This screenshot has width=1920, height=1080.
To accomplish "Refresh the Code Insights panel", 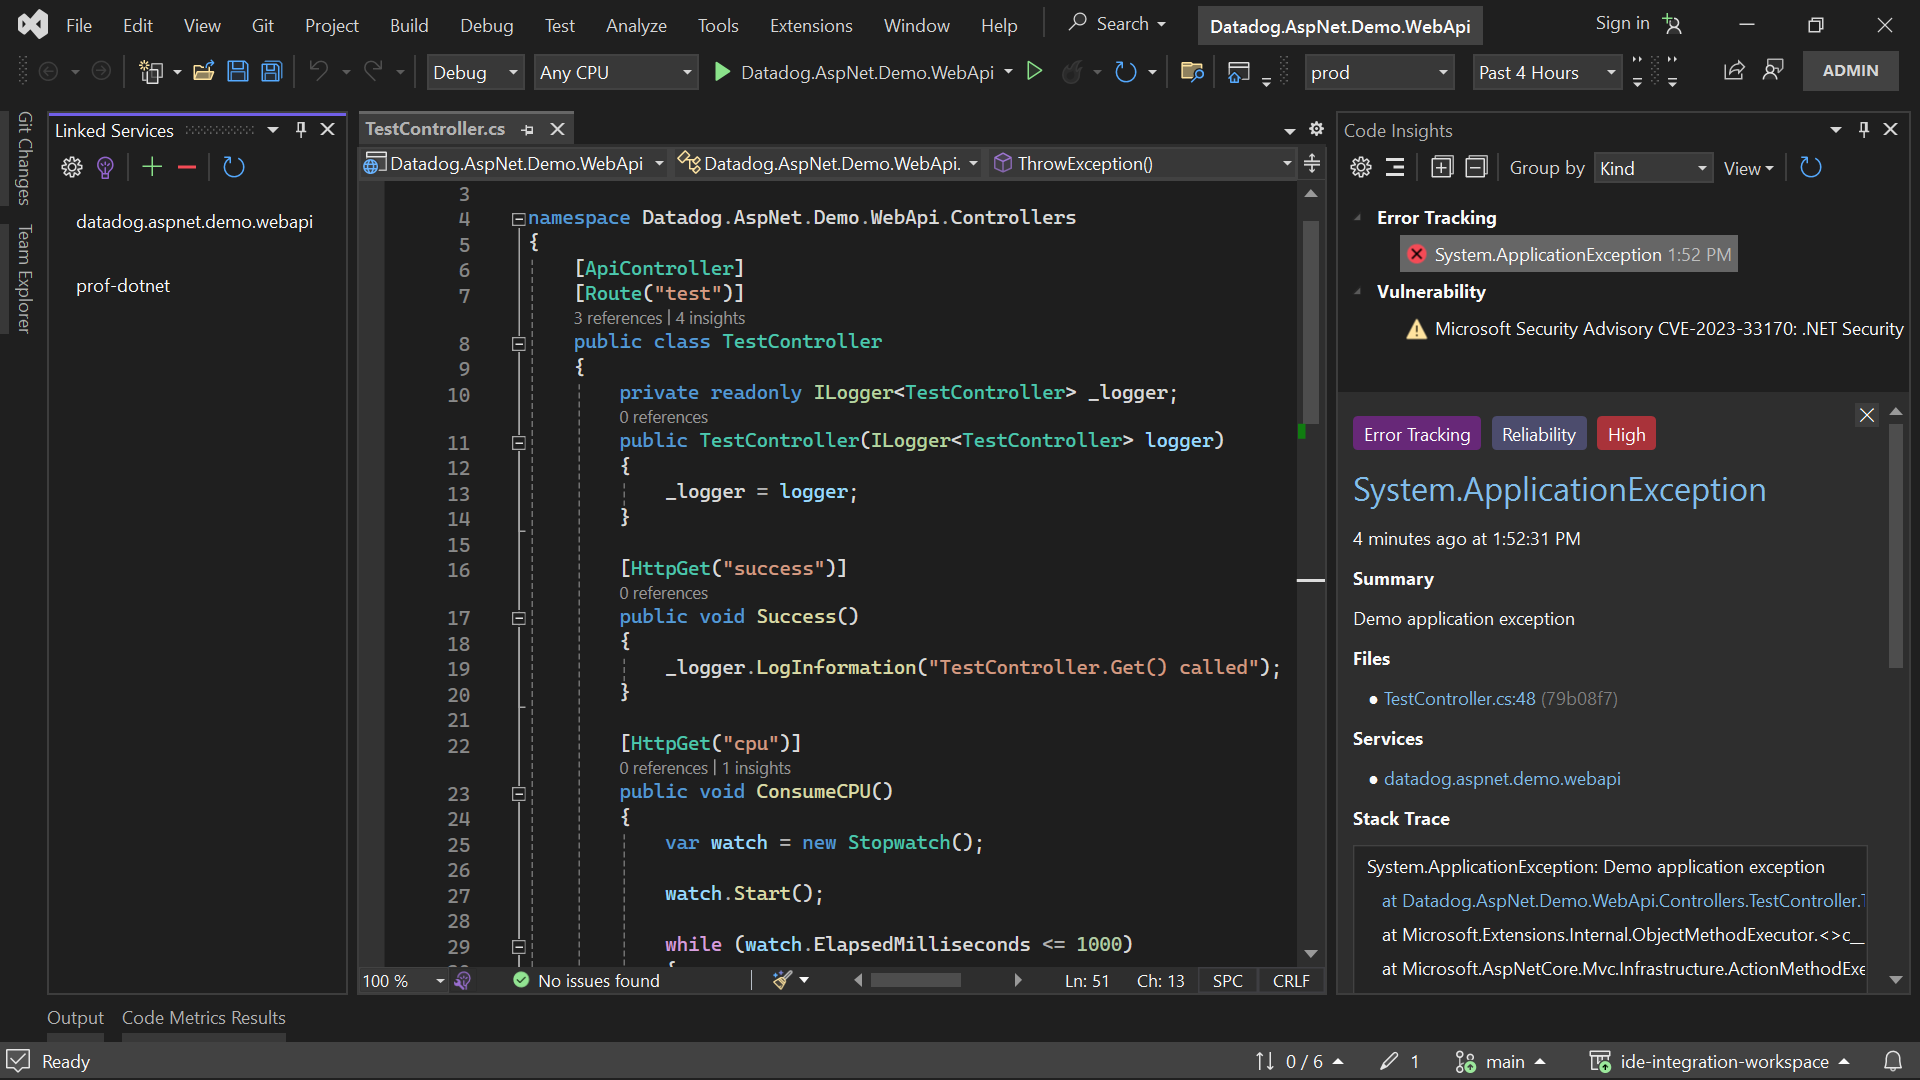I will (x=1811, y=167).
